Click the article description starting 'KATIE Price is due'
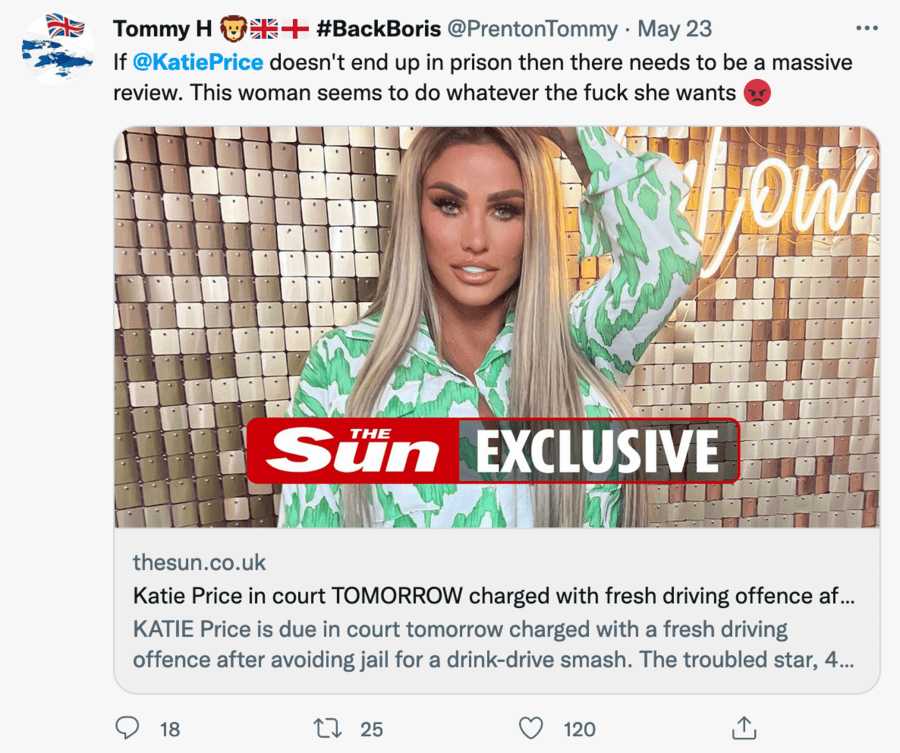This screenshot has height=753, width=900. (x=492, y=646)
